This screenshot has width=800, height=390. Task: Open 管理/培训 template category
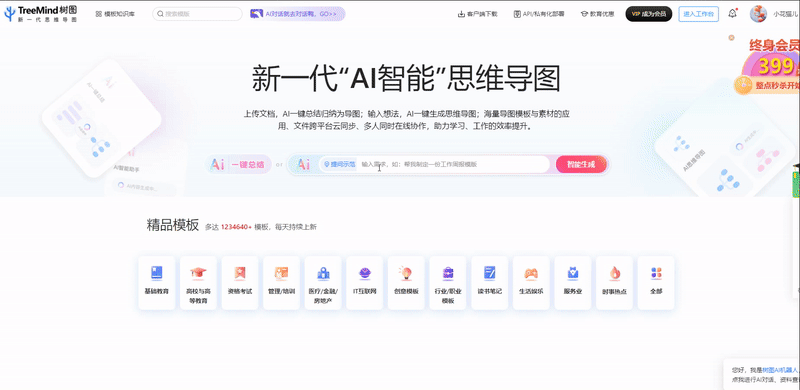[x=281, y=282]
